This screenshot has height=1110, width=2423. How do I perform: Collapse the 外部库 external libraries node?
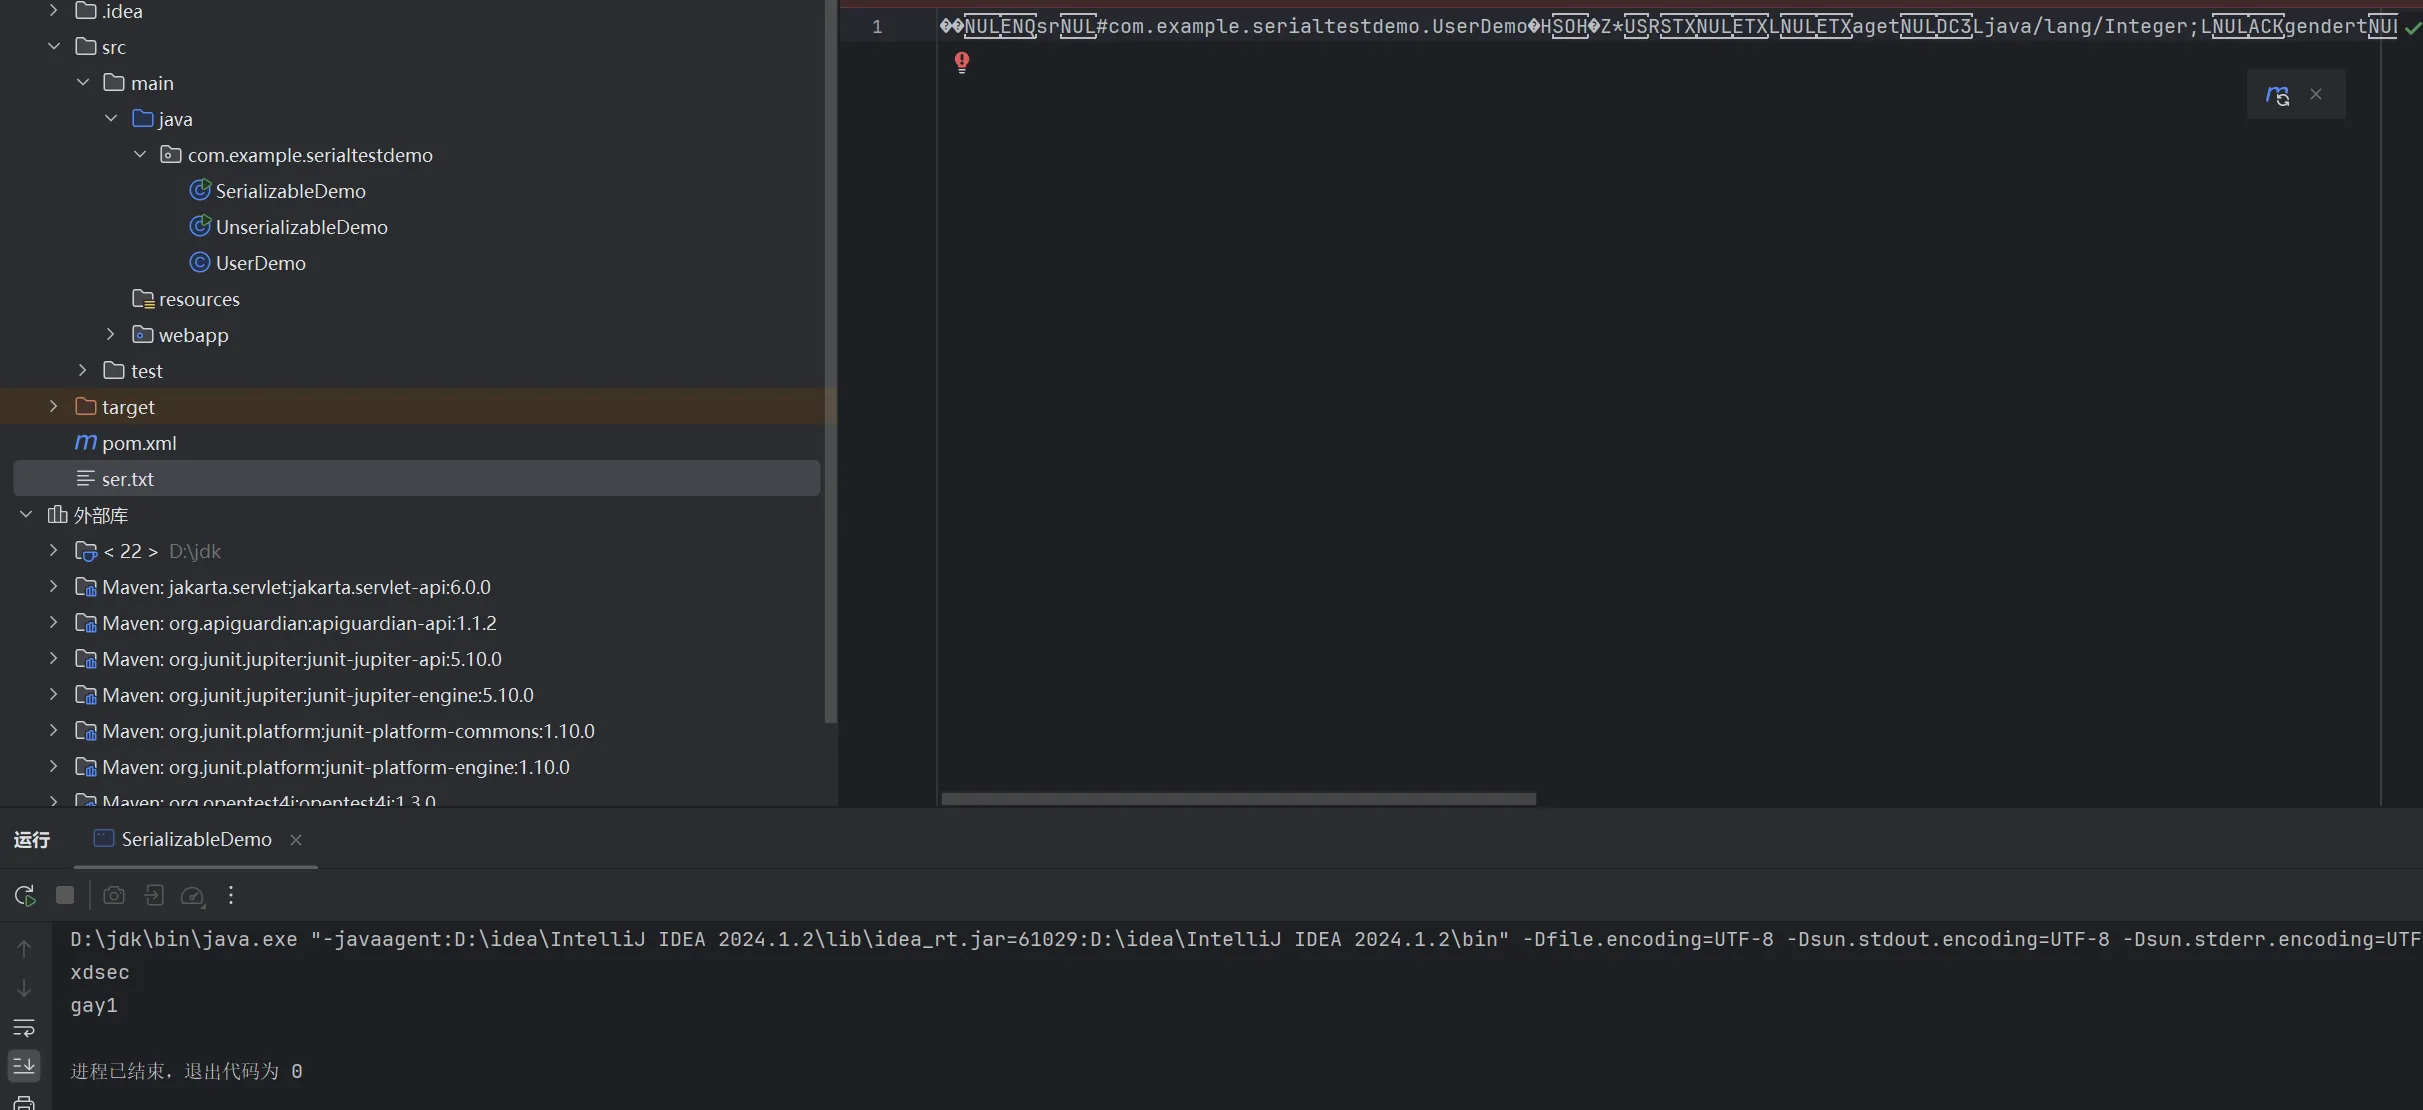[x=26, y=515]
